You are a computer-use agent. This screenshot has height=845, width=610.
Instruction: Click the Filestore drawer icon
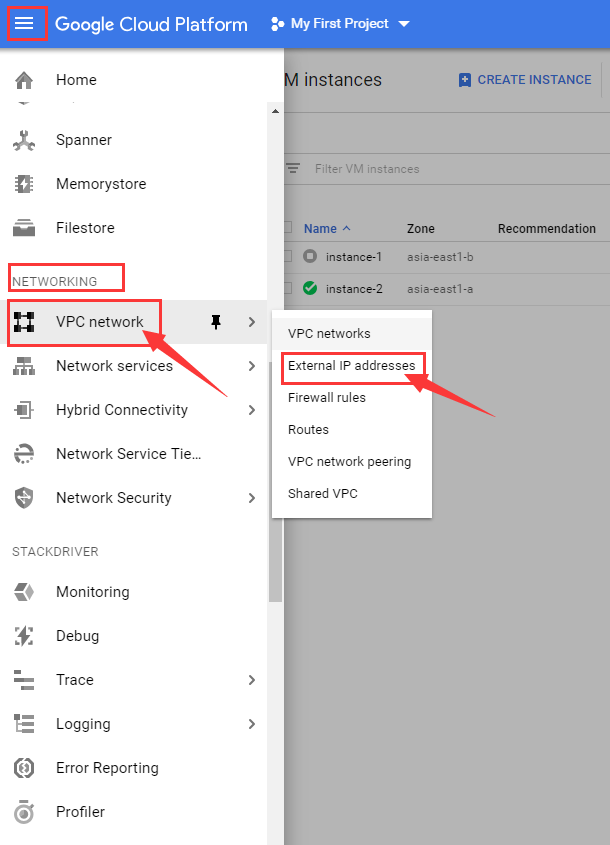click(24, 228)
